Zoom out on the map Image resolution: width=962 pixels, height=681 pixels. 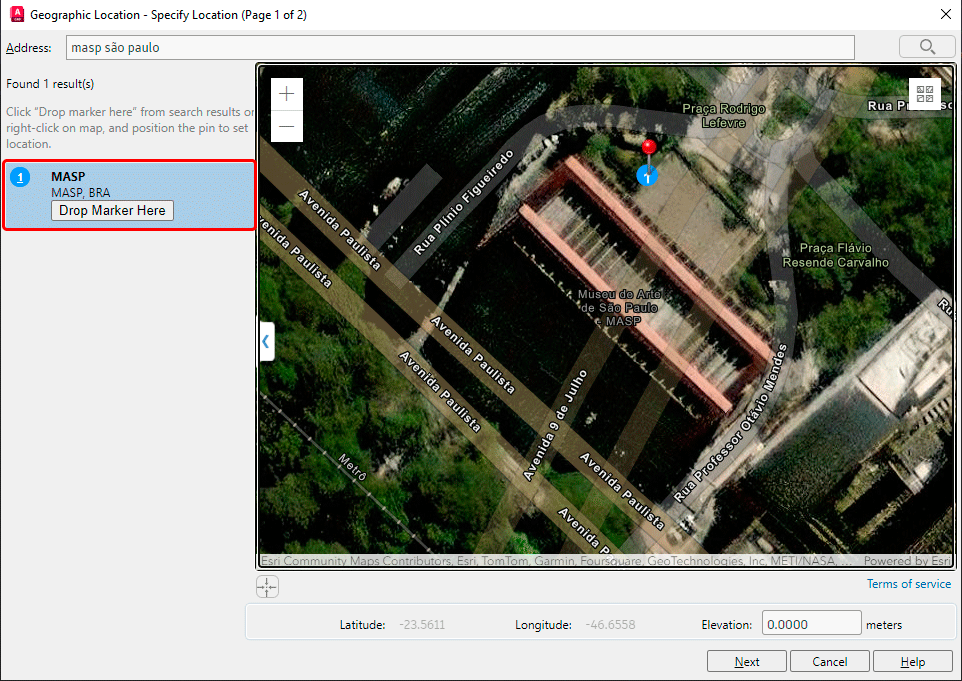pos(286,127)
